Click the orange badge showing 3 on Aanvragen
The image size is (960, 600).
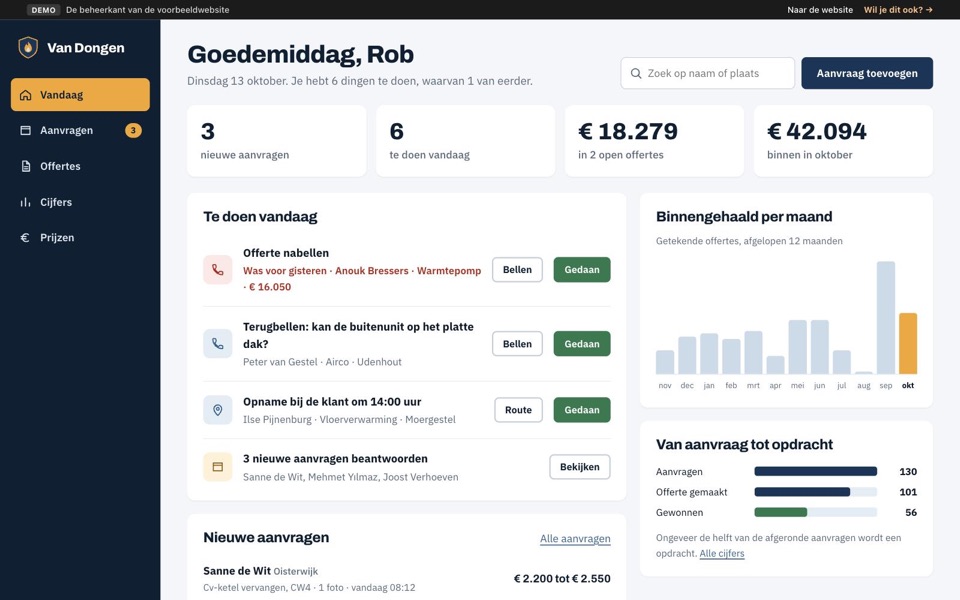(133, 130)
